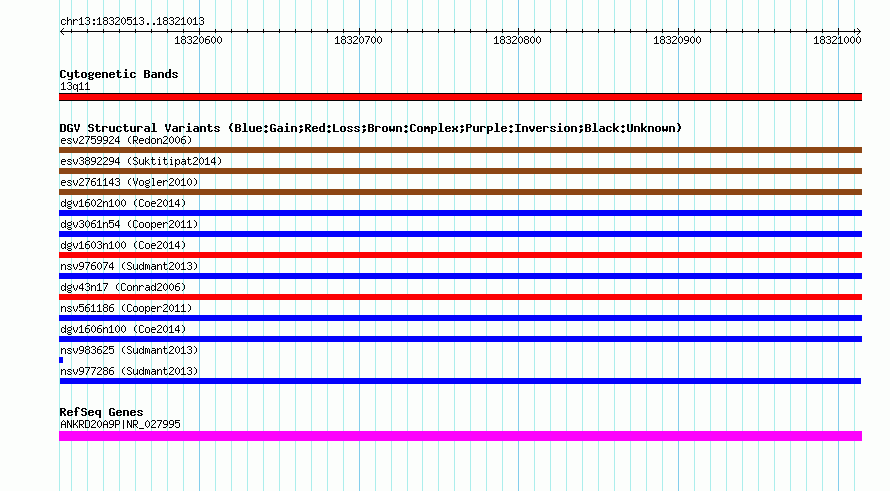
Task: Select variant label dgv43n17 (Conrad2006)
Action: tap(123, 287)
